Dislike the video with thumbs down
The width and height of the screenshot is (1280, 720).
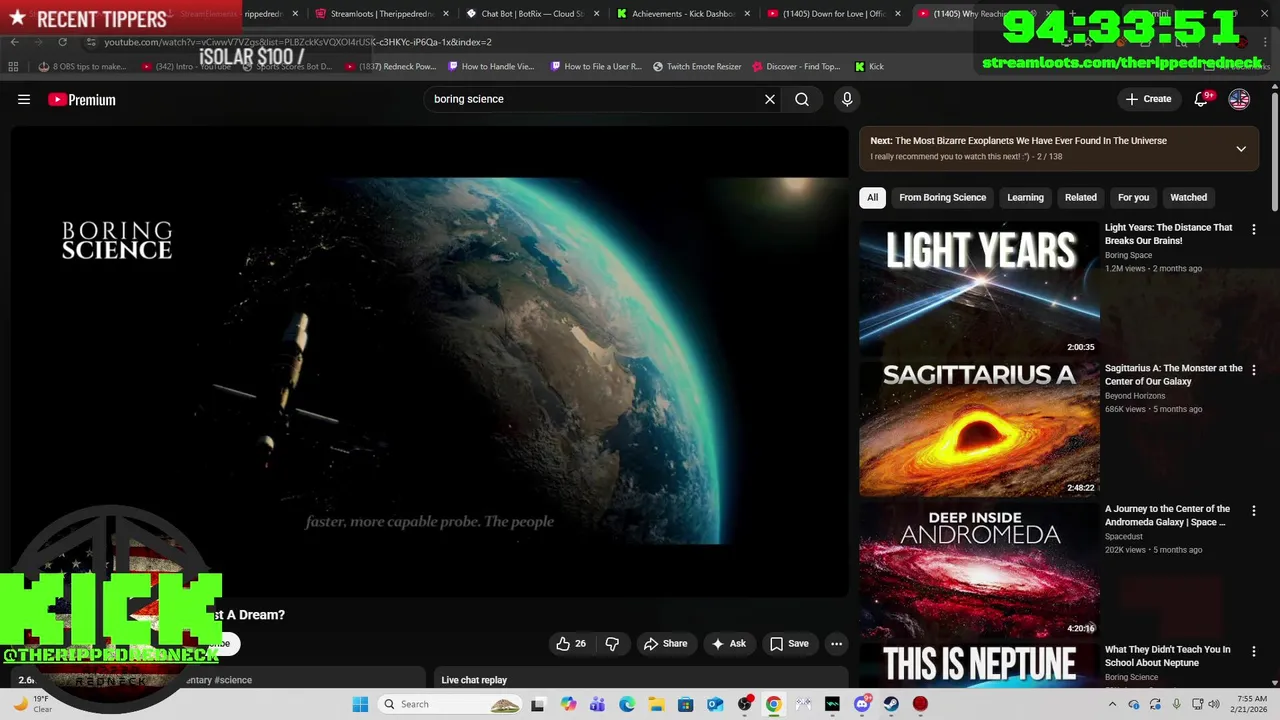coord(612,644)
